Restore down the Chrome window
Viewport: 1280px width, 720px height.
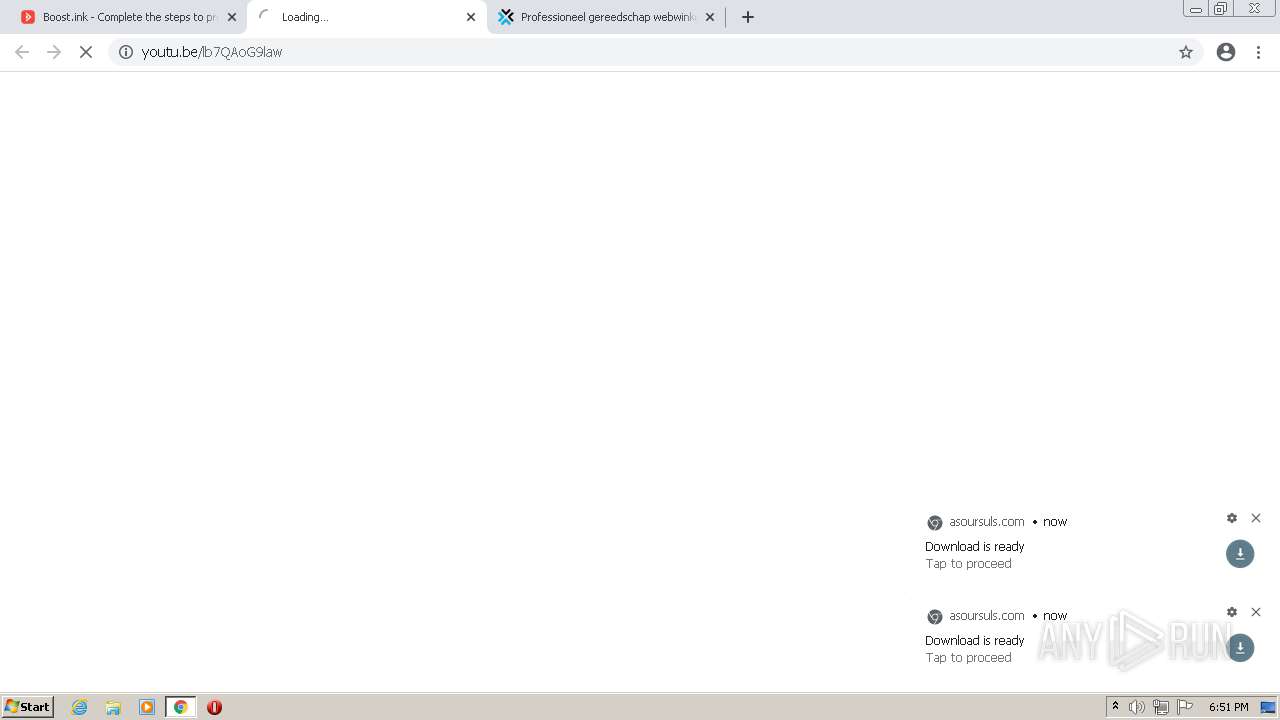(x=1220, y=9)
